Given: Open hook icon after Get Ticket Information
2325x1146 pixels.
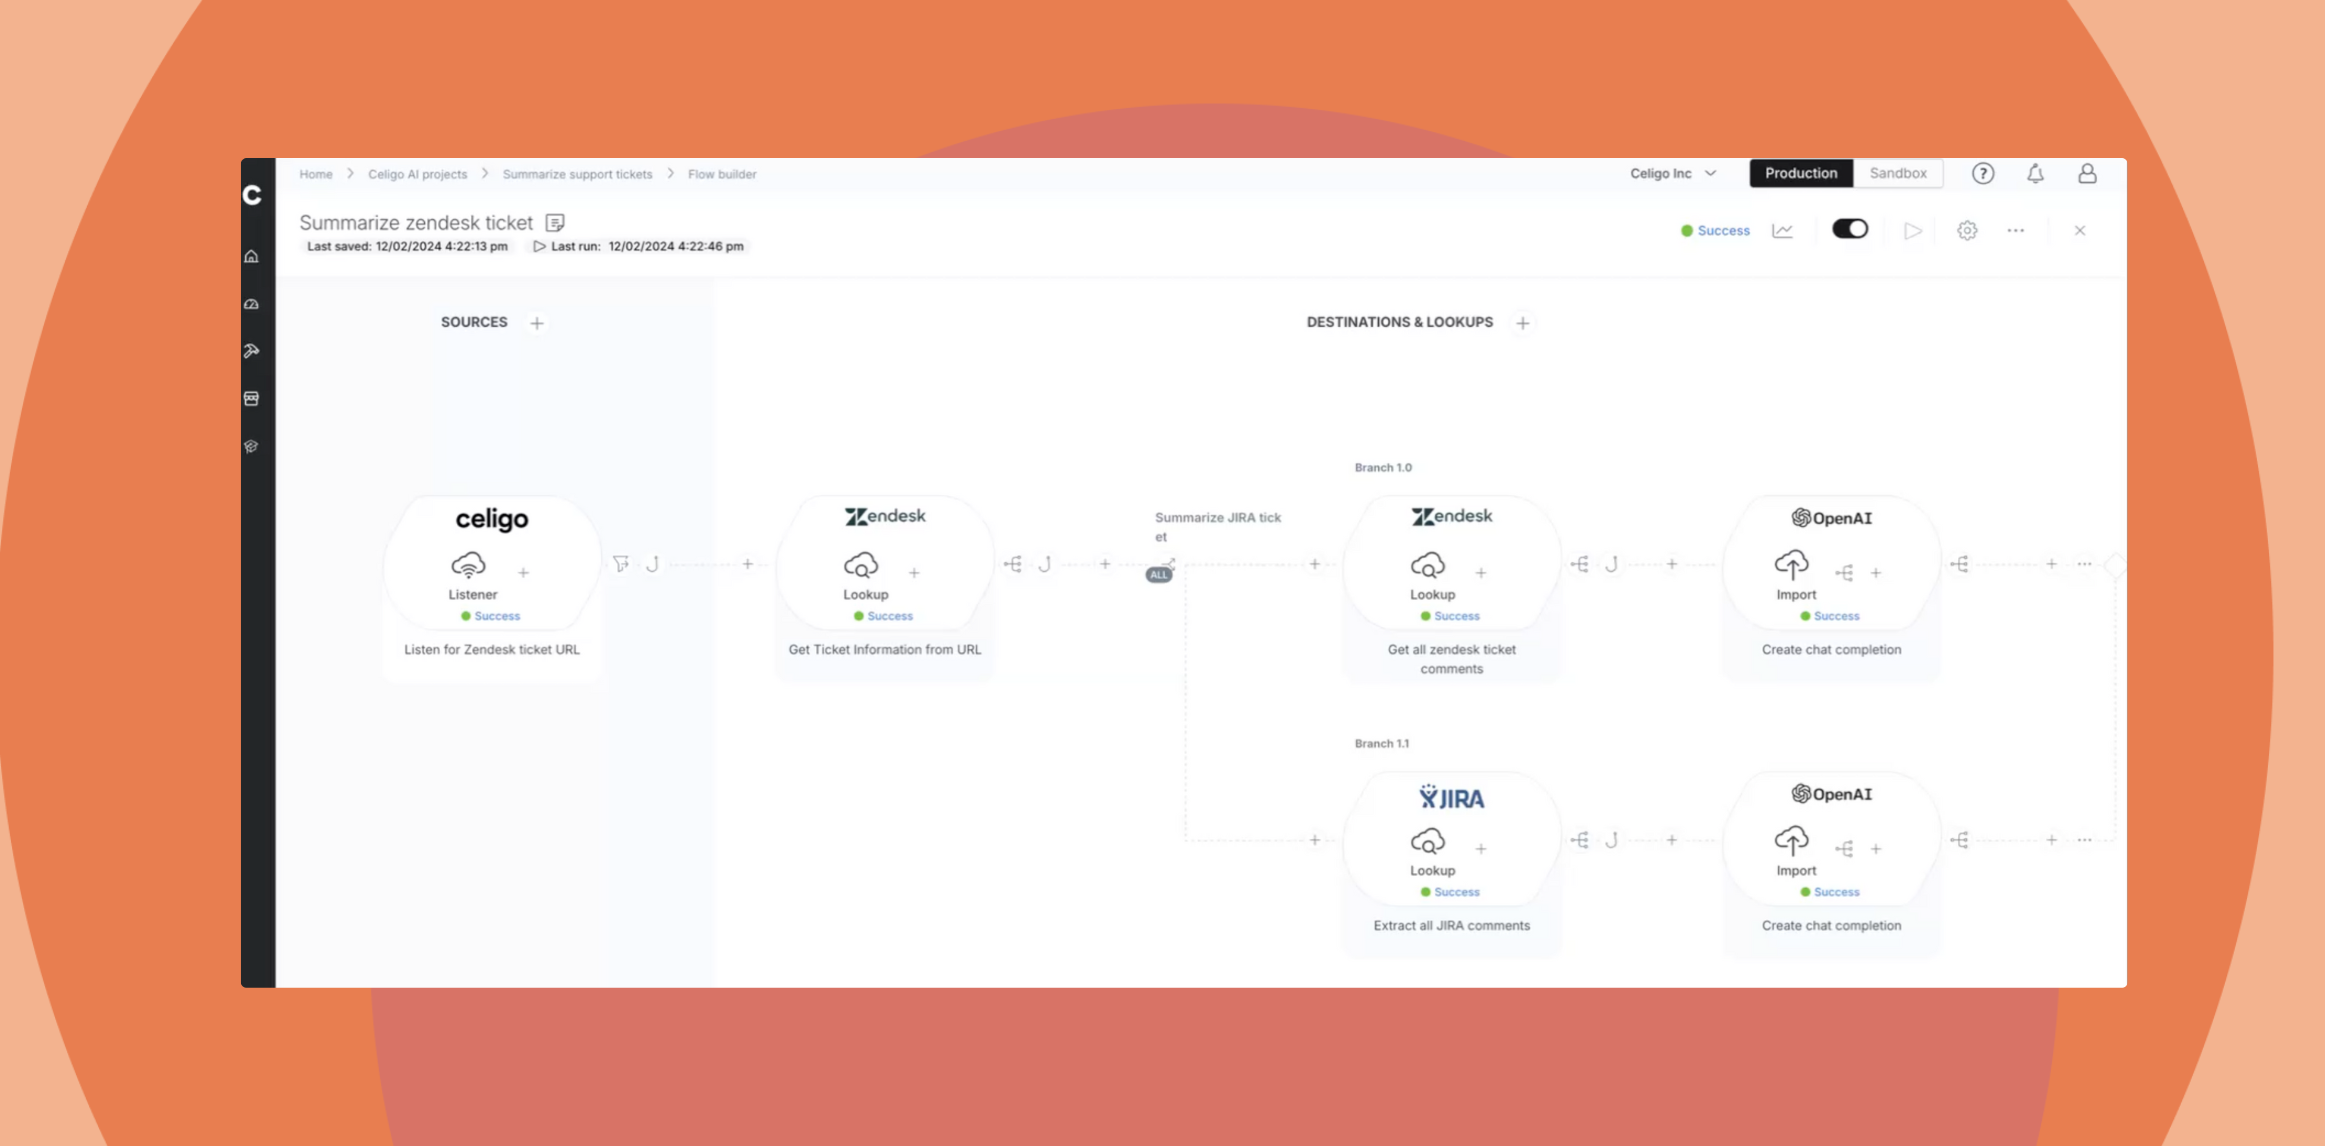Looking at the screenshot, I should coord(1044,564).
